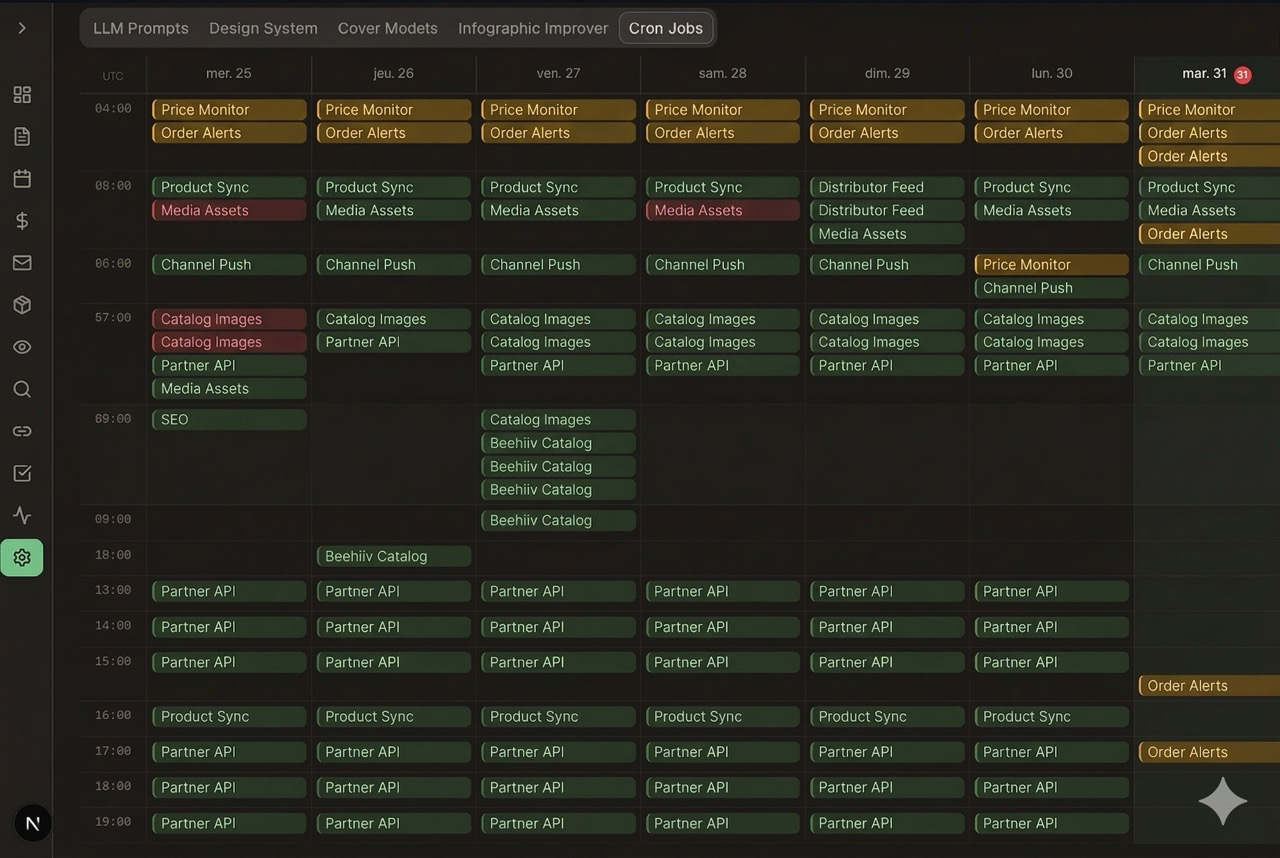The image size is (1280, 858).
Task: Click the round N avatar icon
Action: (33, 824)
